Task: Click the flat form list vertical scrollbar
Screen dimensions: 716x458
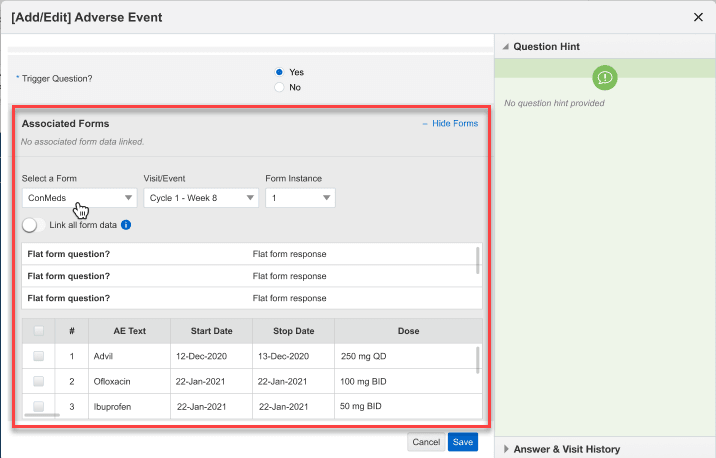Action: tap(478, 260)
